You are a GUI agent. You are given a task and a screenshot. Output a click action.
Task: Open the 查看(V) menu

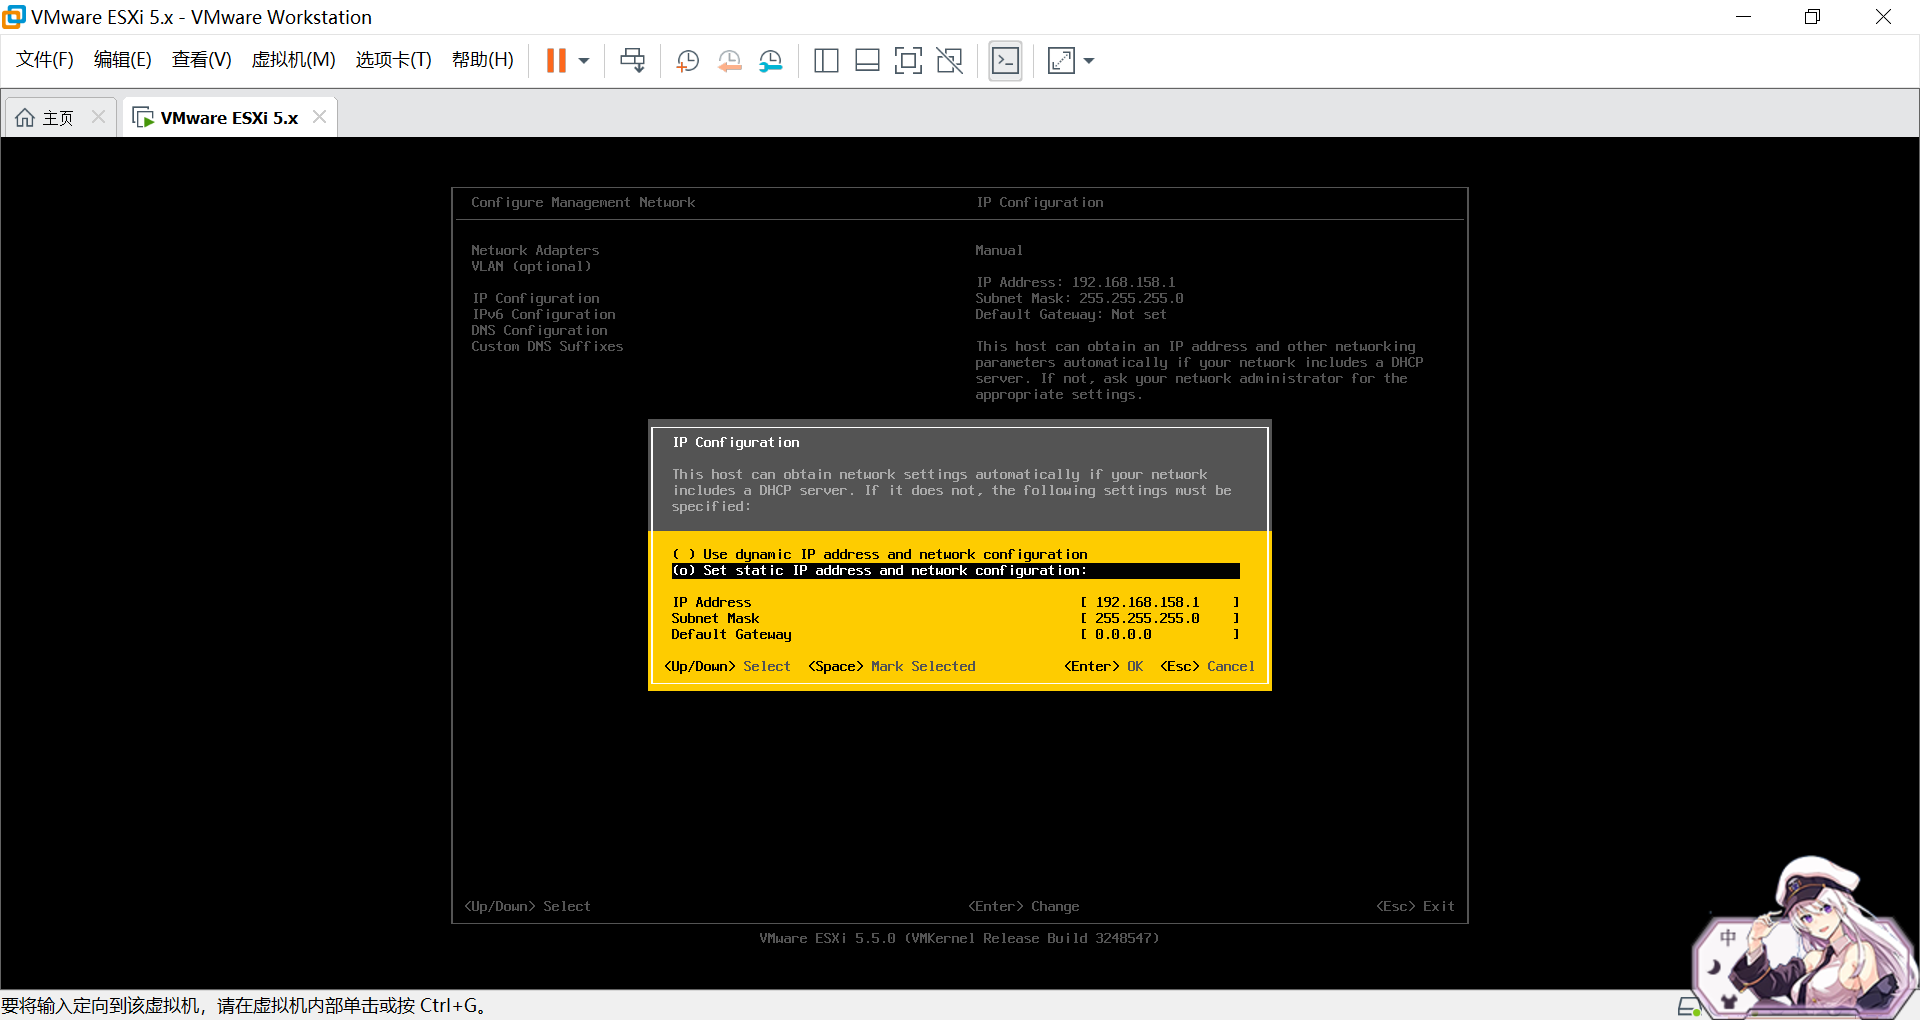[x=201, y=60]
